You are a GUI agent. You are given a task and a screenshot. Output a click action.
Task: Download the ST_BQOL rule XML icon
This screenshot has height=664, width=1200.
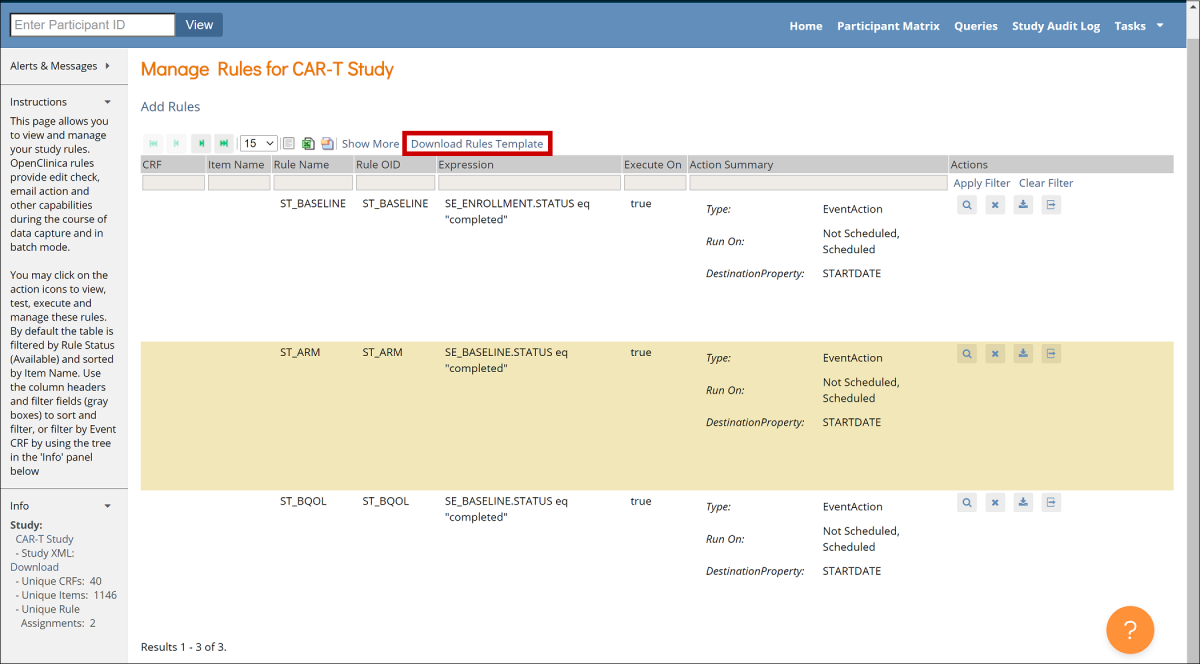tap(1023, 503)
